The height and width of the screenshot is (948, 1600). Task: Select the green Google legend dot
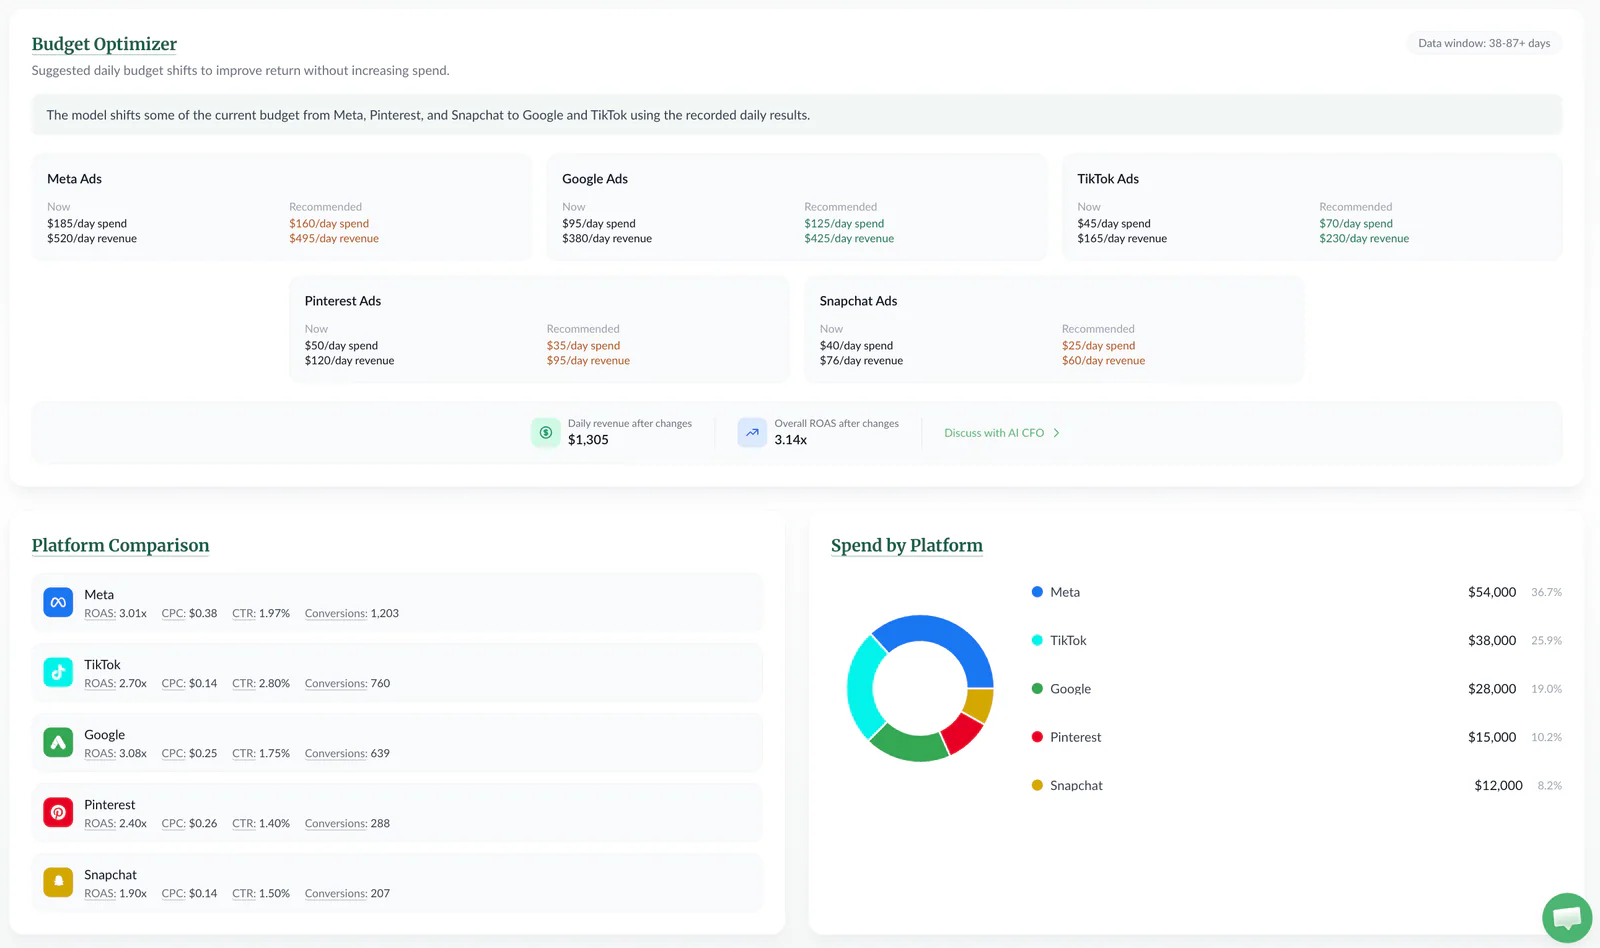[1037, 688]
